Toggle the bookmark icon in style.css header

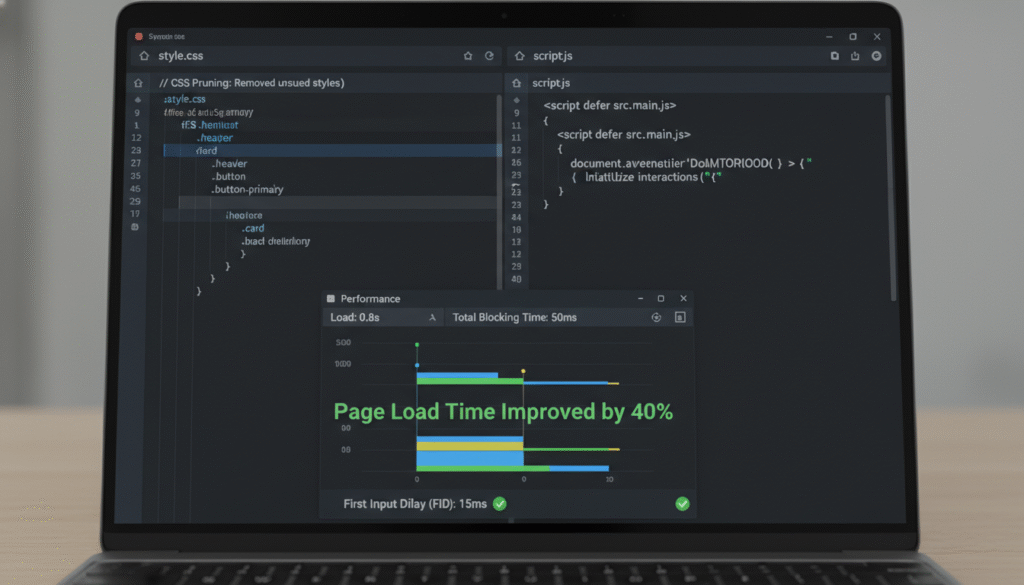468,57
